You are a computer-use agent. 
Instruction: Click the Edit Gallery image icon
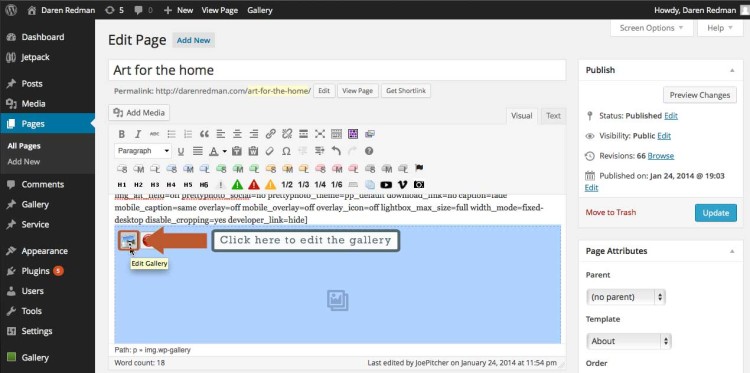129,241
